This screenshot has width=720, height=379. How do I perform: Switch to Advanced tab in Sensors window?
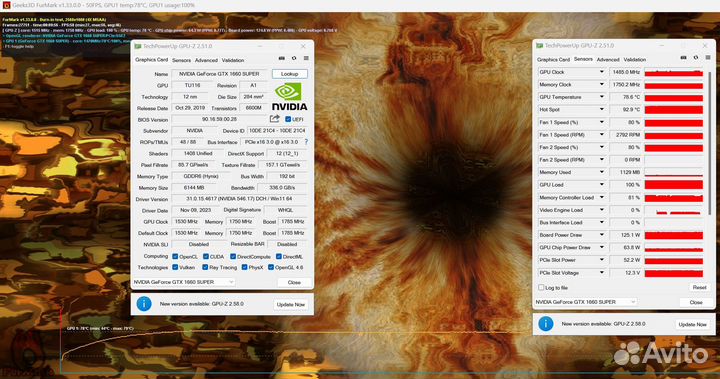point(608,60)
